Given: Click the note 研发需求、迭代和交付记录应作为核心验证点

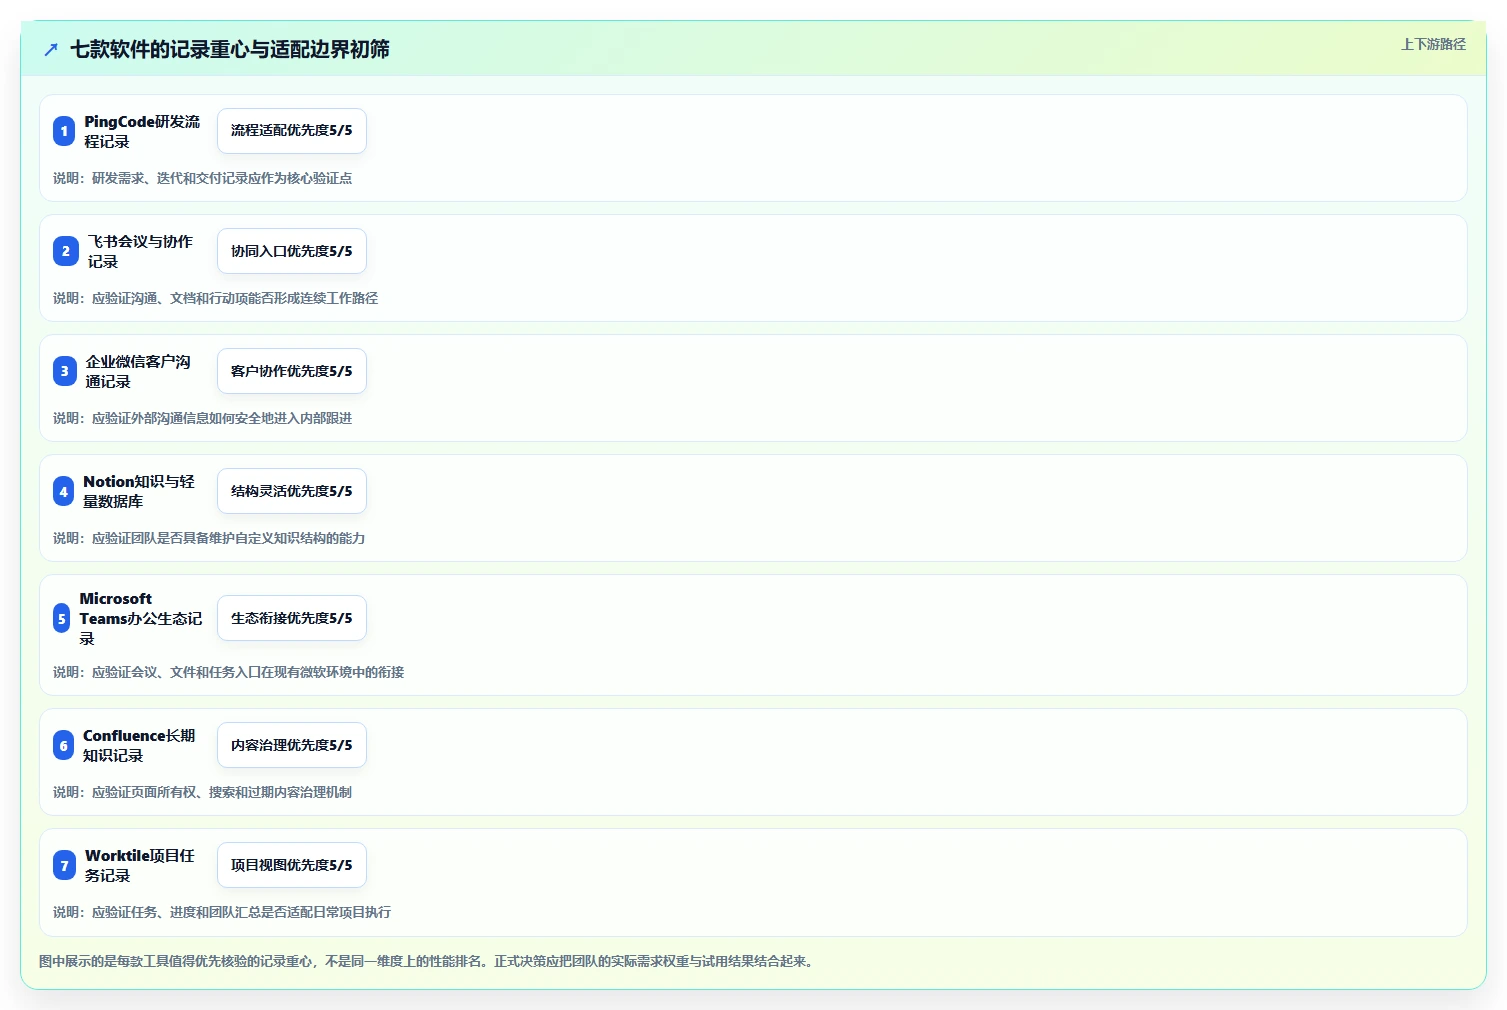Looking at the screenshot, I should [222, 178].
